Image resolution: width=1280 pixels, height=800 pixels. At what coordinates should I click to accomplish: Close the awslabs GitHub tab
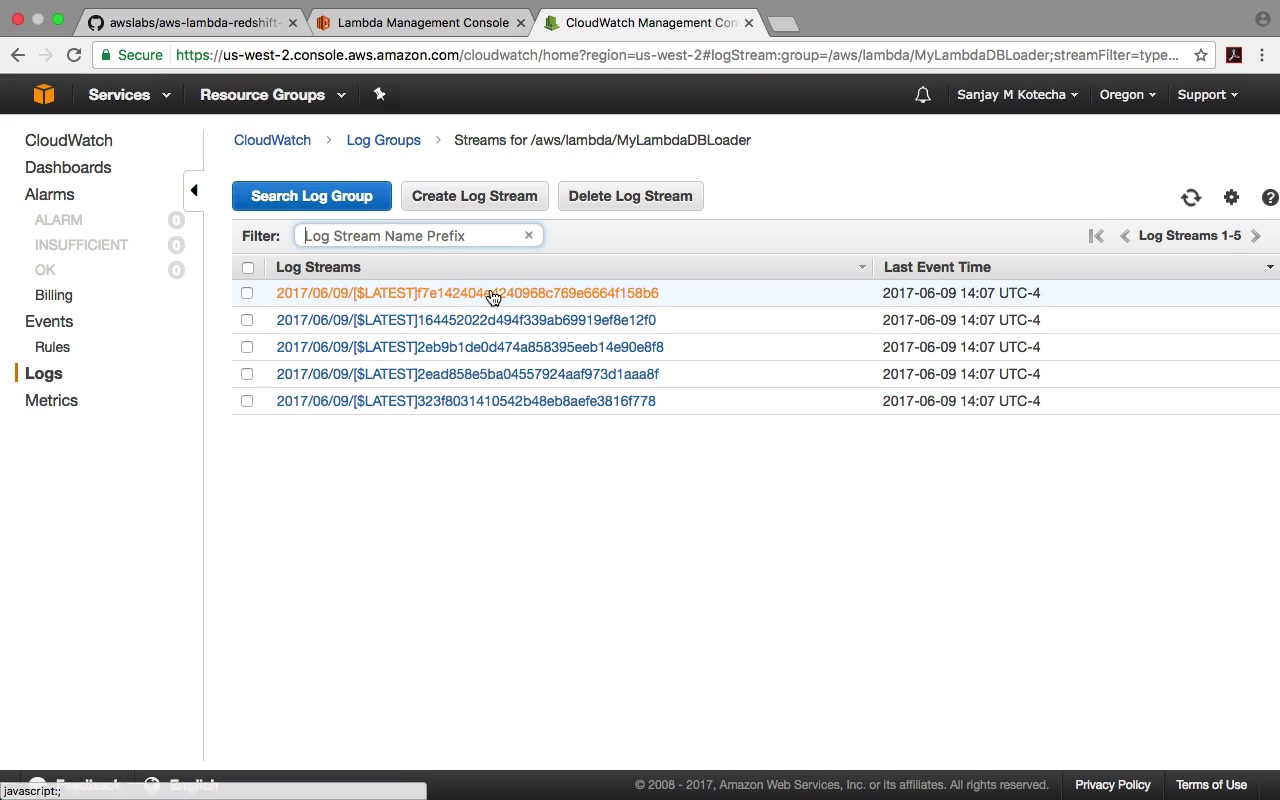[x=293, y=22]
